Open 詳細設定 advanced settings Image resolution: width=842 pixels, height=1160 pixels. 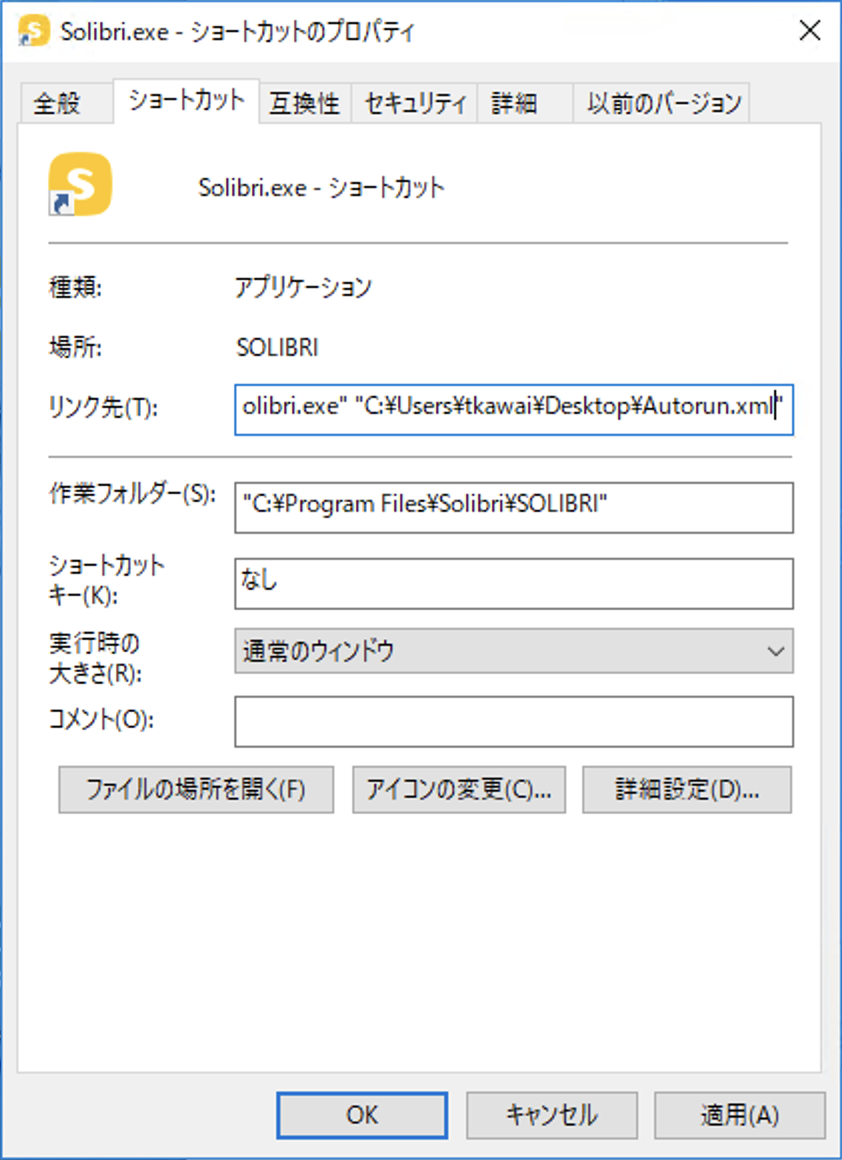point(687,789)
